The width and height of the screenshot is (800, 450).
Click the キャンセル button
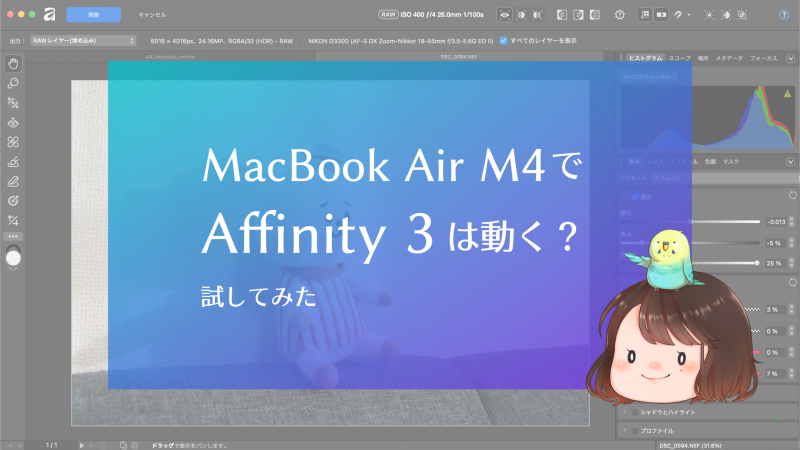tap(152, 15)
